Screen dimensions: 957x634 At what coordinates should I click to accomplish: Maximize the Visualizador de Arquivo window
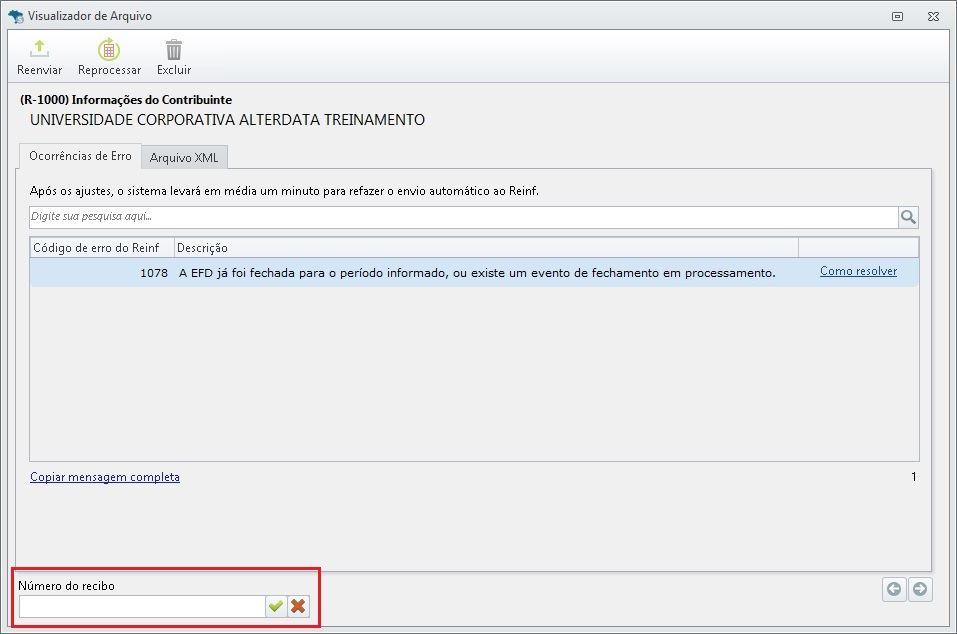point(897,16)
